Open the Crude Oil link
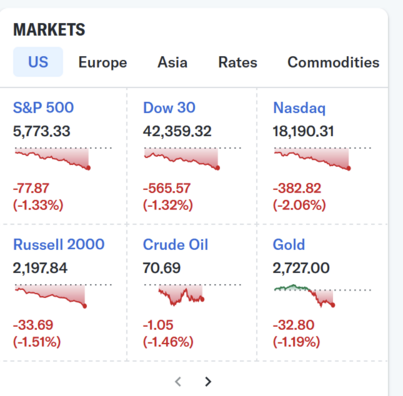Screen dimensions: 403x396 [x=175, y=244]
